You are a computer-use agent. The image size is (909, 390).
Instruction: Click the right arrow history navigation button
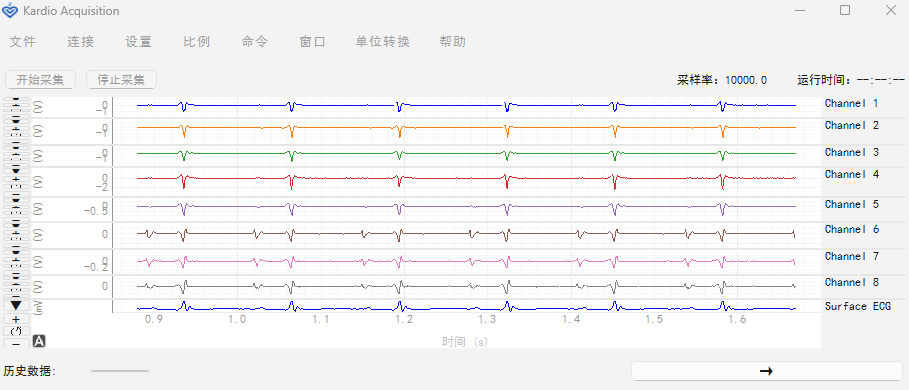(x=766, y=371)
